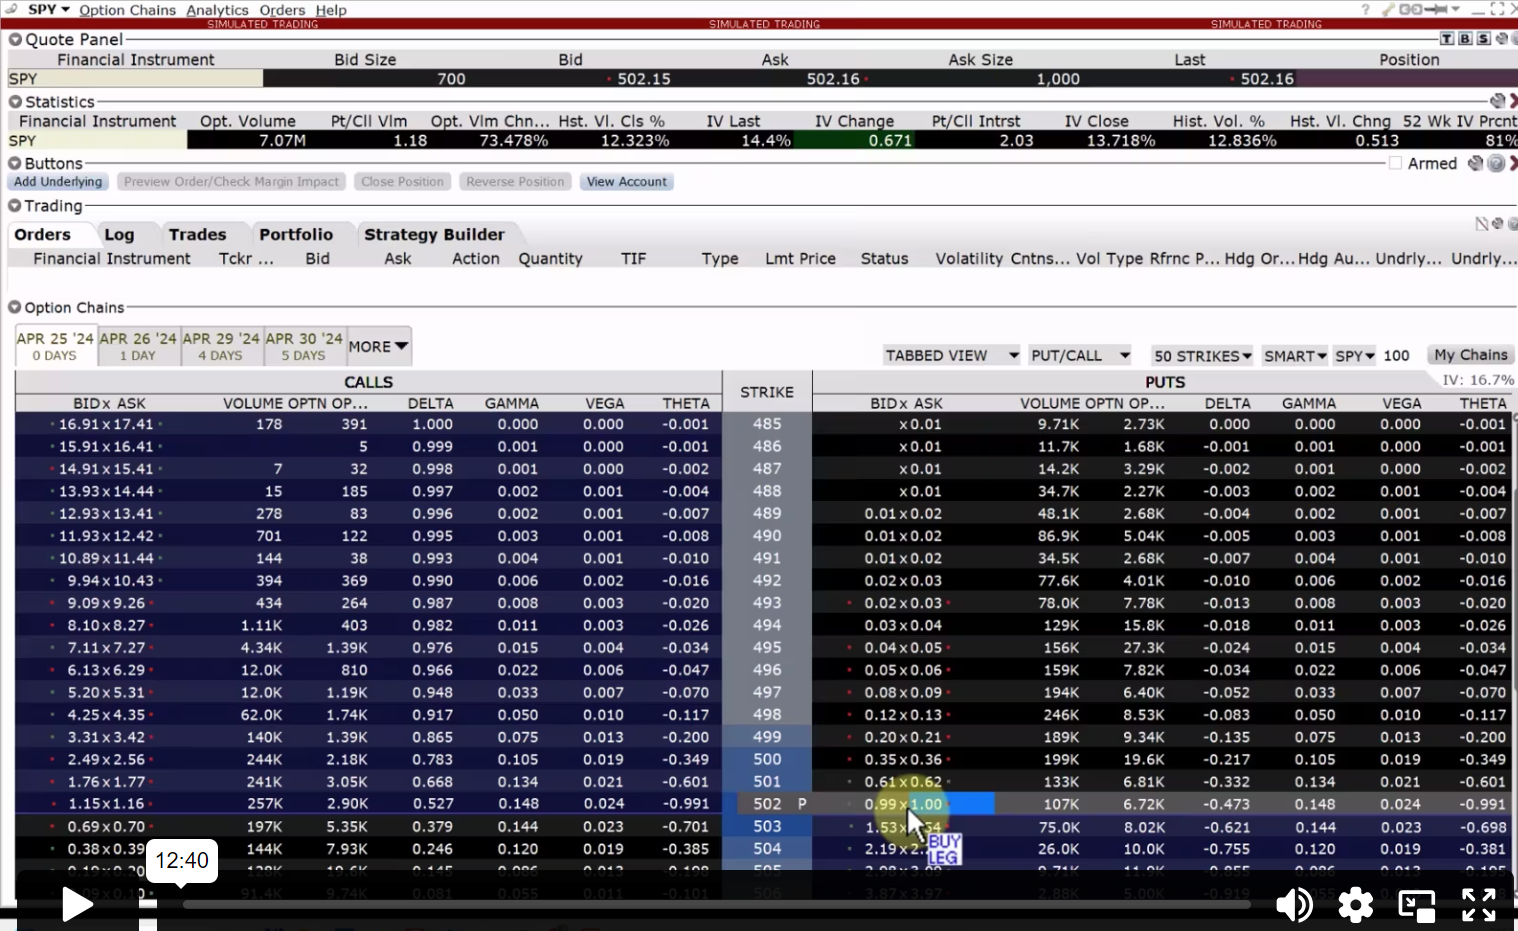Switch to the Orders tab in Trading
1518x931 pixels.
[43, 234]
